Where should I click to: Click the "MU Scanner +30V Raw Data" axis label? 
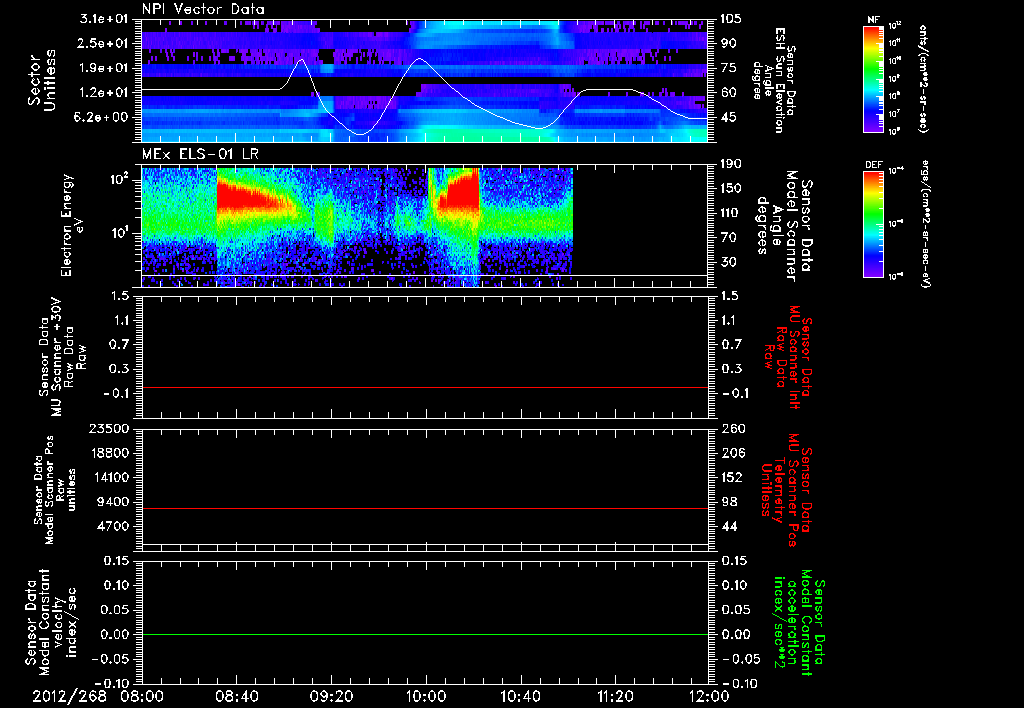pyautogui.click(x=63, y=357)
